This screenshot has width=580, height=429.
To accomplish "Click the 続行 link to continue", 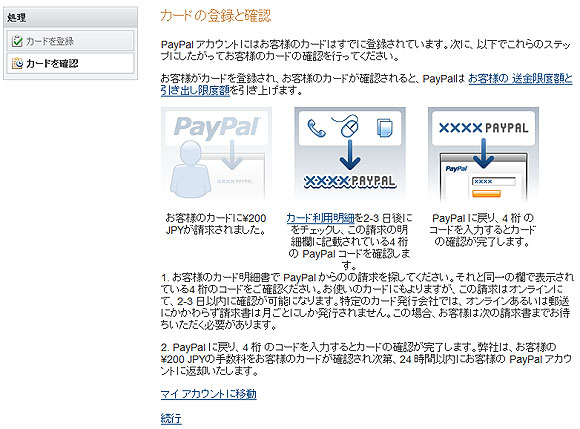I will (171, 418).
